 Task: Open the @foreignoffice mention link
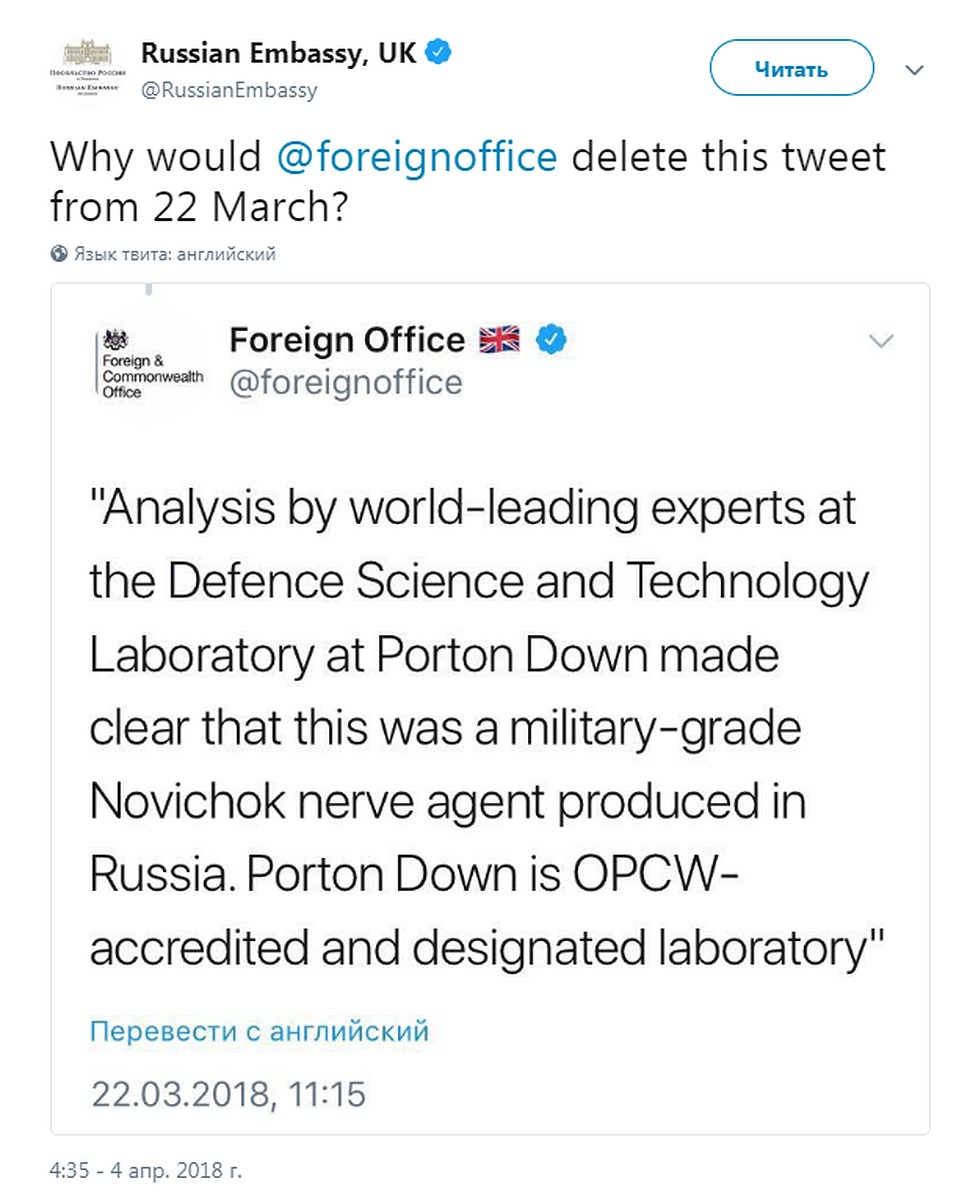point(416,157)
